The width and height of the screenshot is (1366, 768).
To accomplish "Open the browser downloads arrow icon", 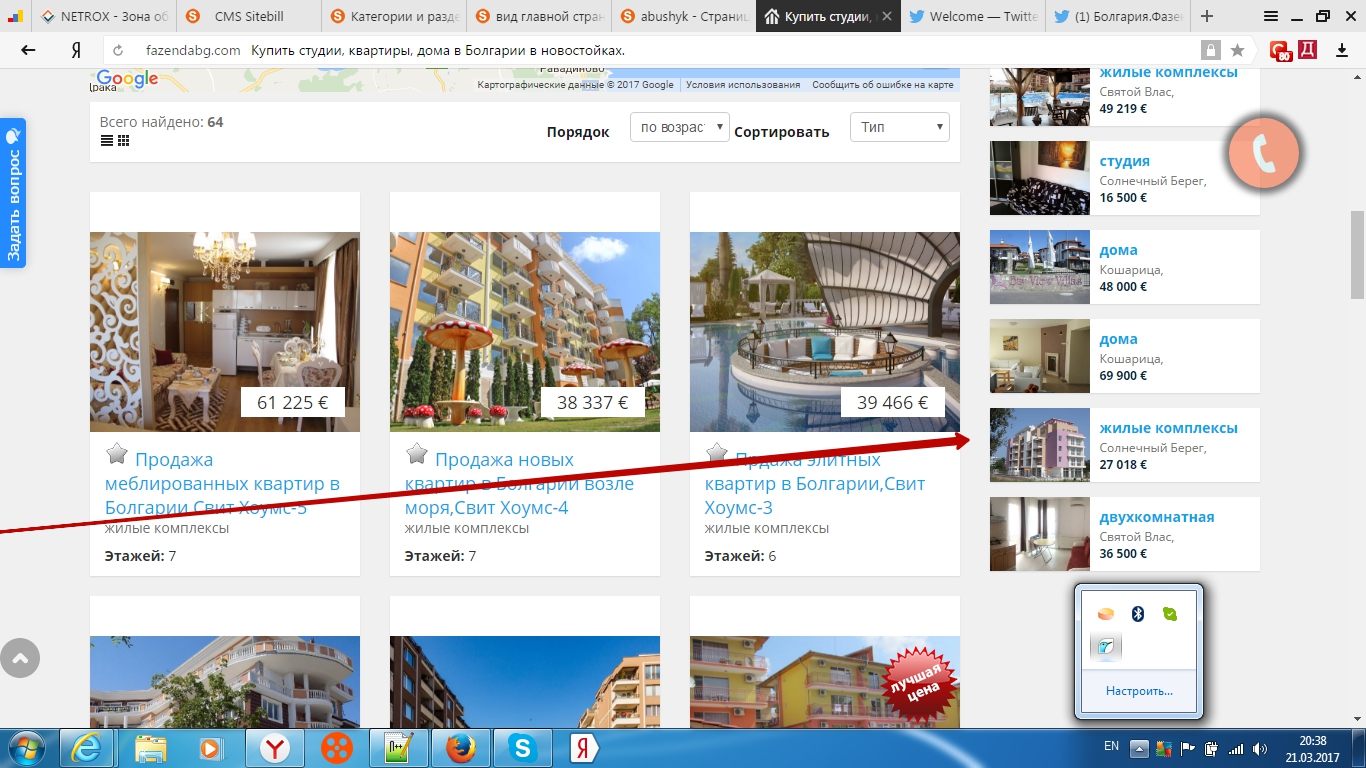I will (1342, 50).
